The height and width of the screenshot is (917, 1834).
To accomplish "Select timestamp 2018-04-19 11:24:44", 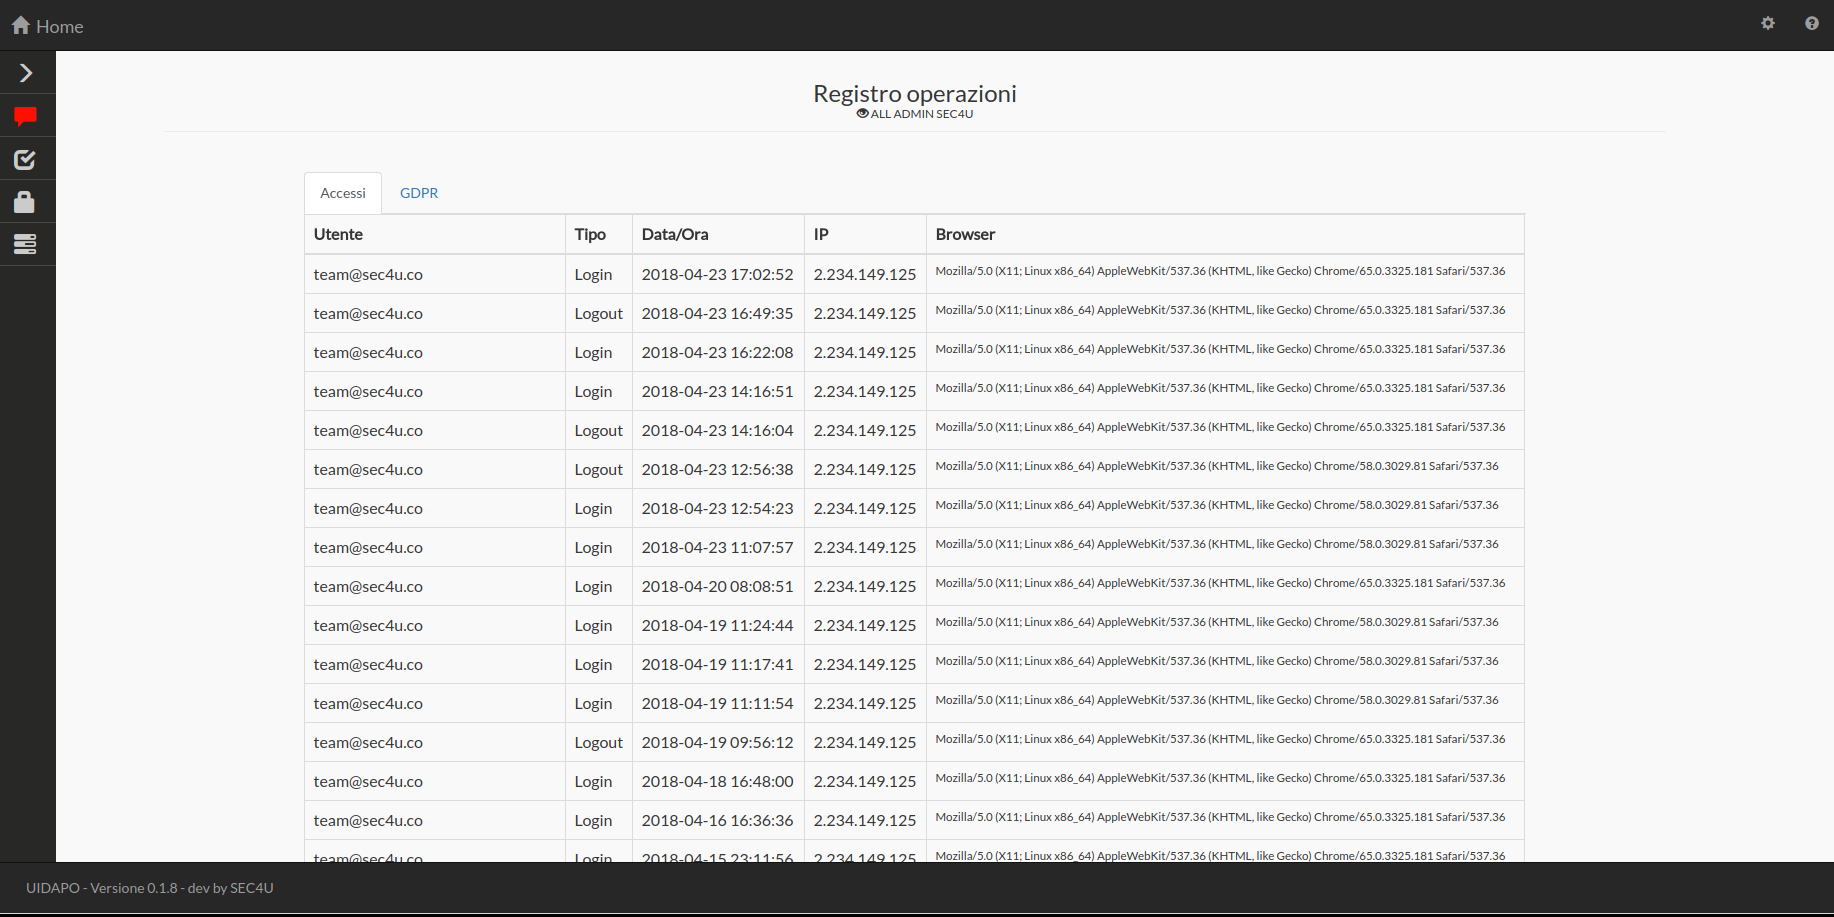I will 717,625.
